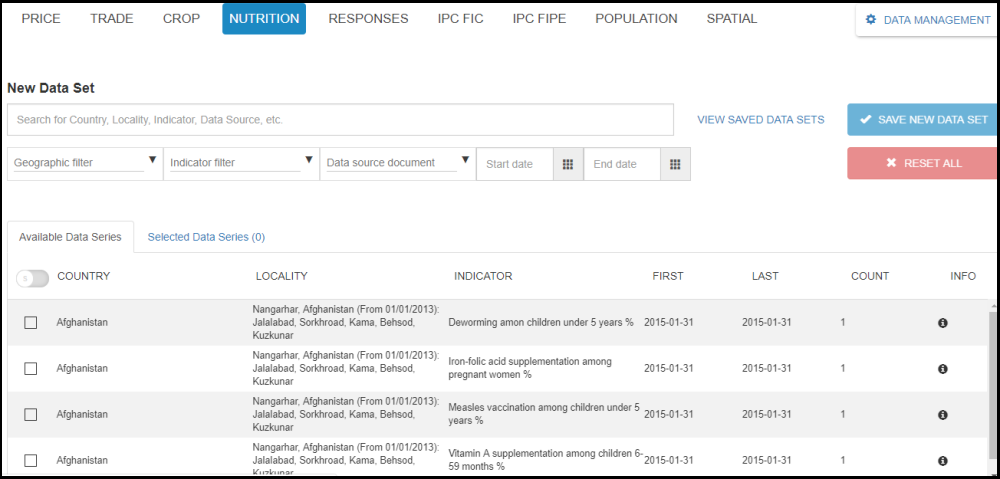
Task: Click info icon for Measles vaccination row
Action: pyautogui.click(x=942, y=415)
